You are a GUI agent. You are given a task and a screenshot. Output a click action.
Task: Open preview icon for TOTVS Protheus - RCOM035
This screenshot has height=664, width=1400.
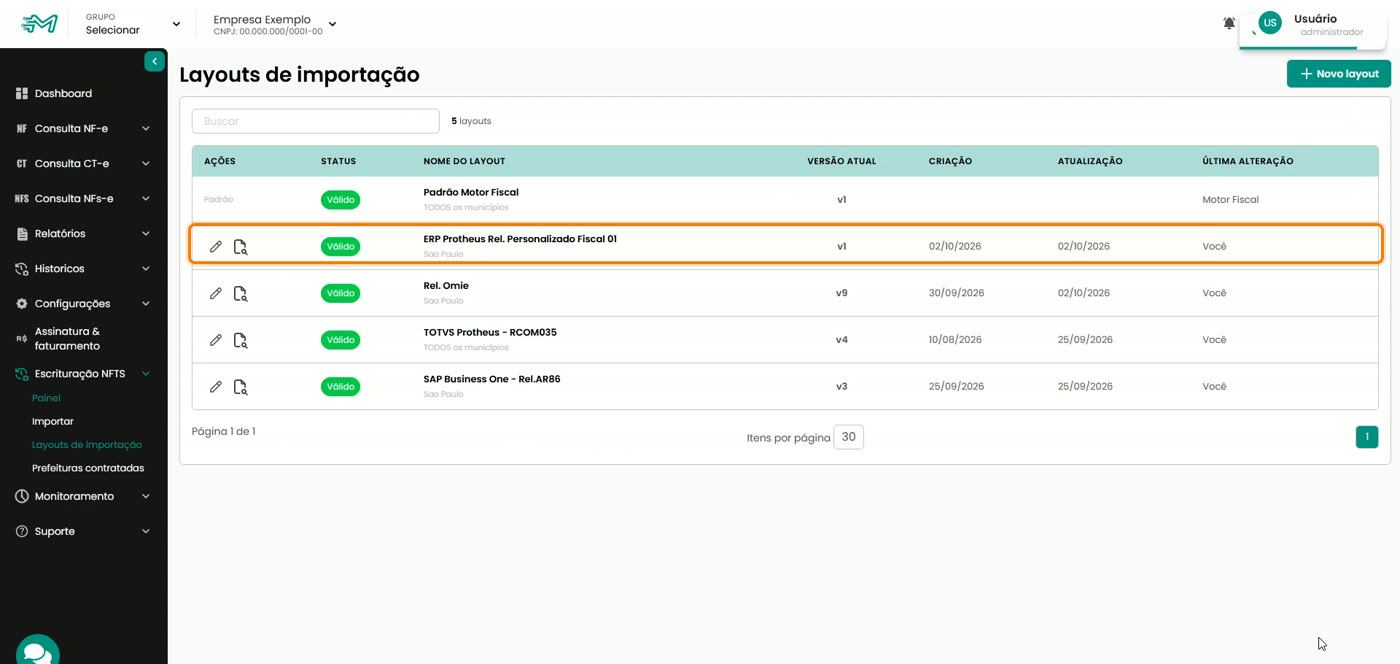click(240, 340)
